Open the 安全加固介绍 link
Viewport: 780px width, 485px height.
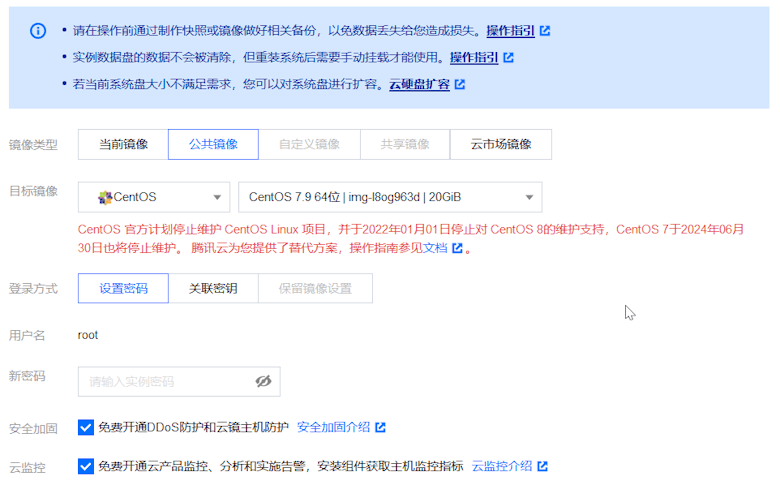333,427
